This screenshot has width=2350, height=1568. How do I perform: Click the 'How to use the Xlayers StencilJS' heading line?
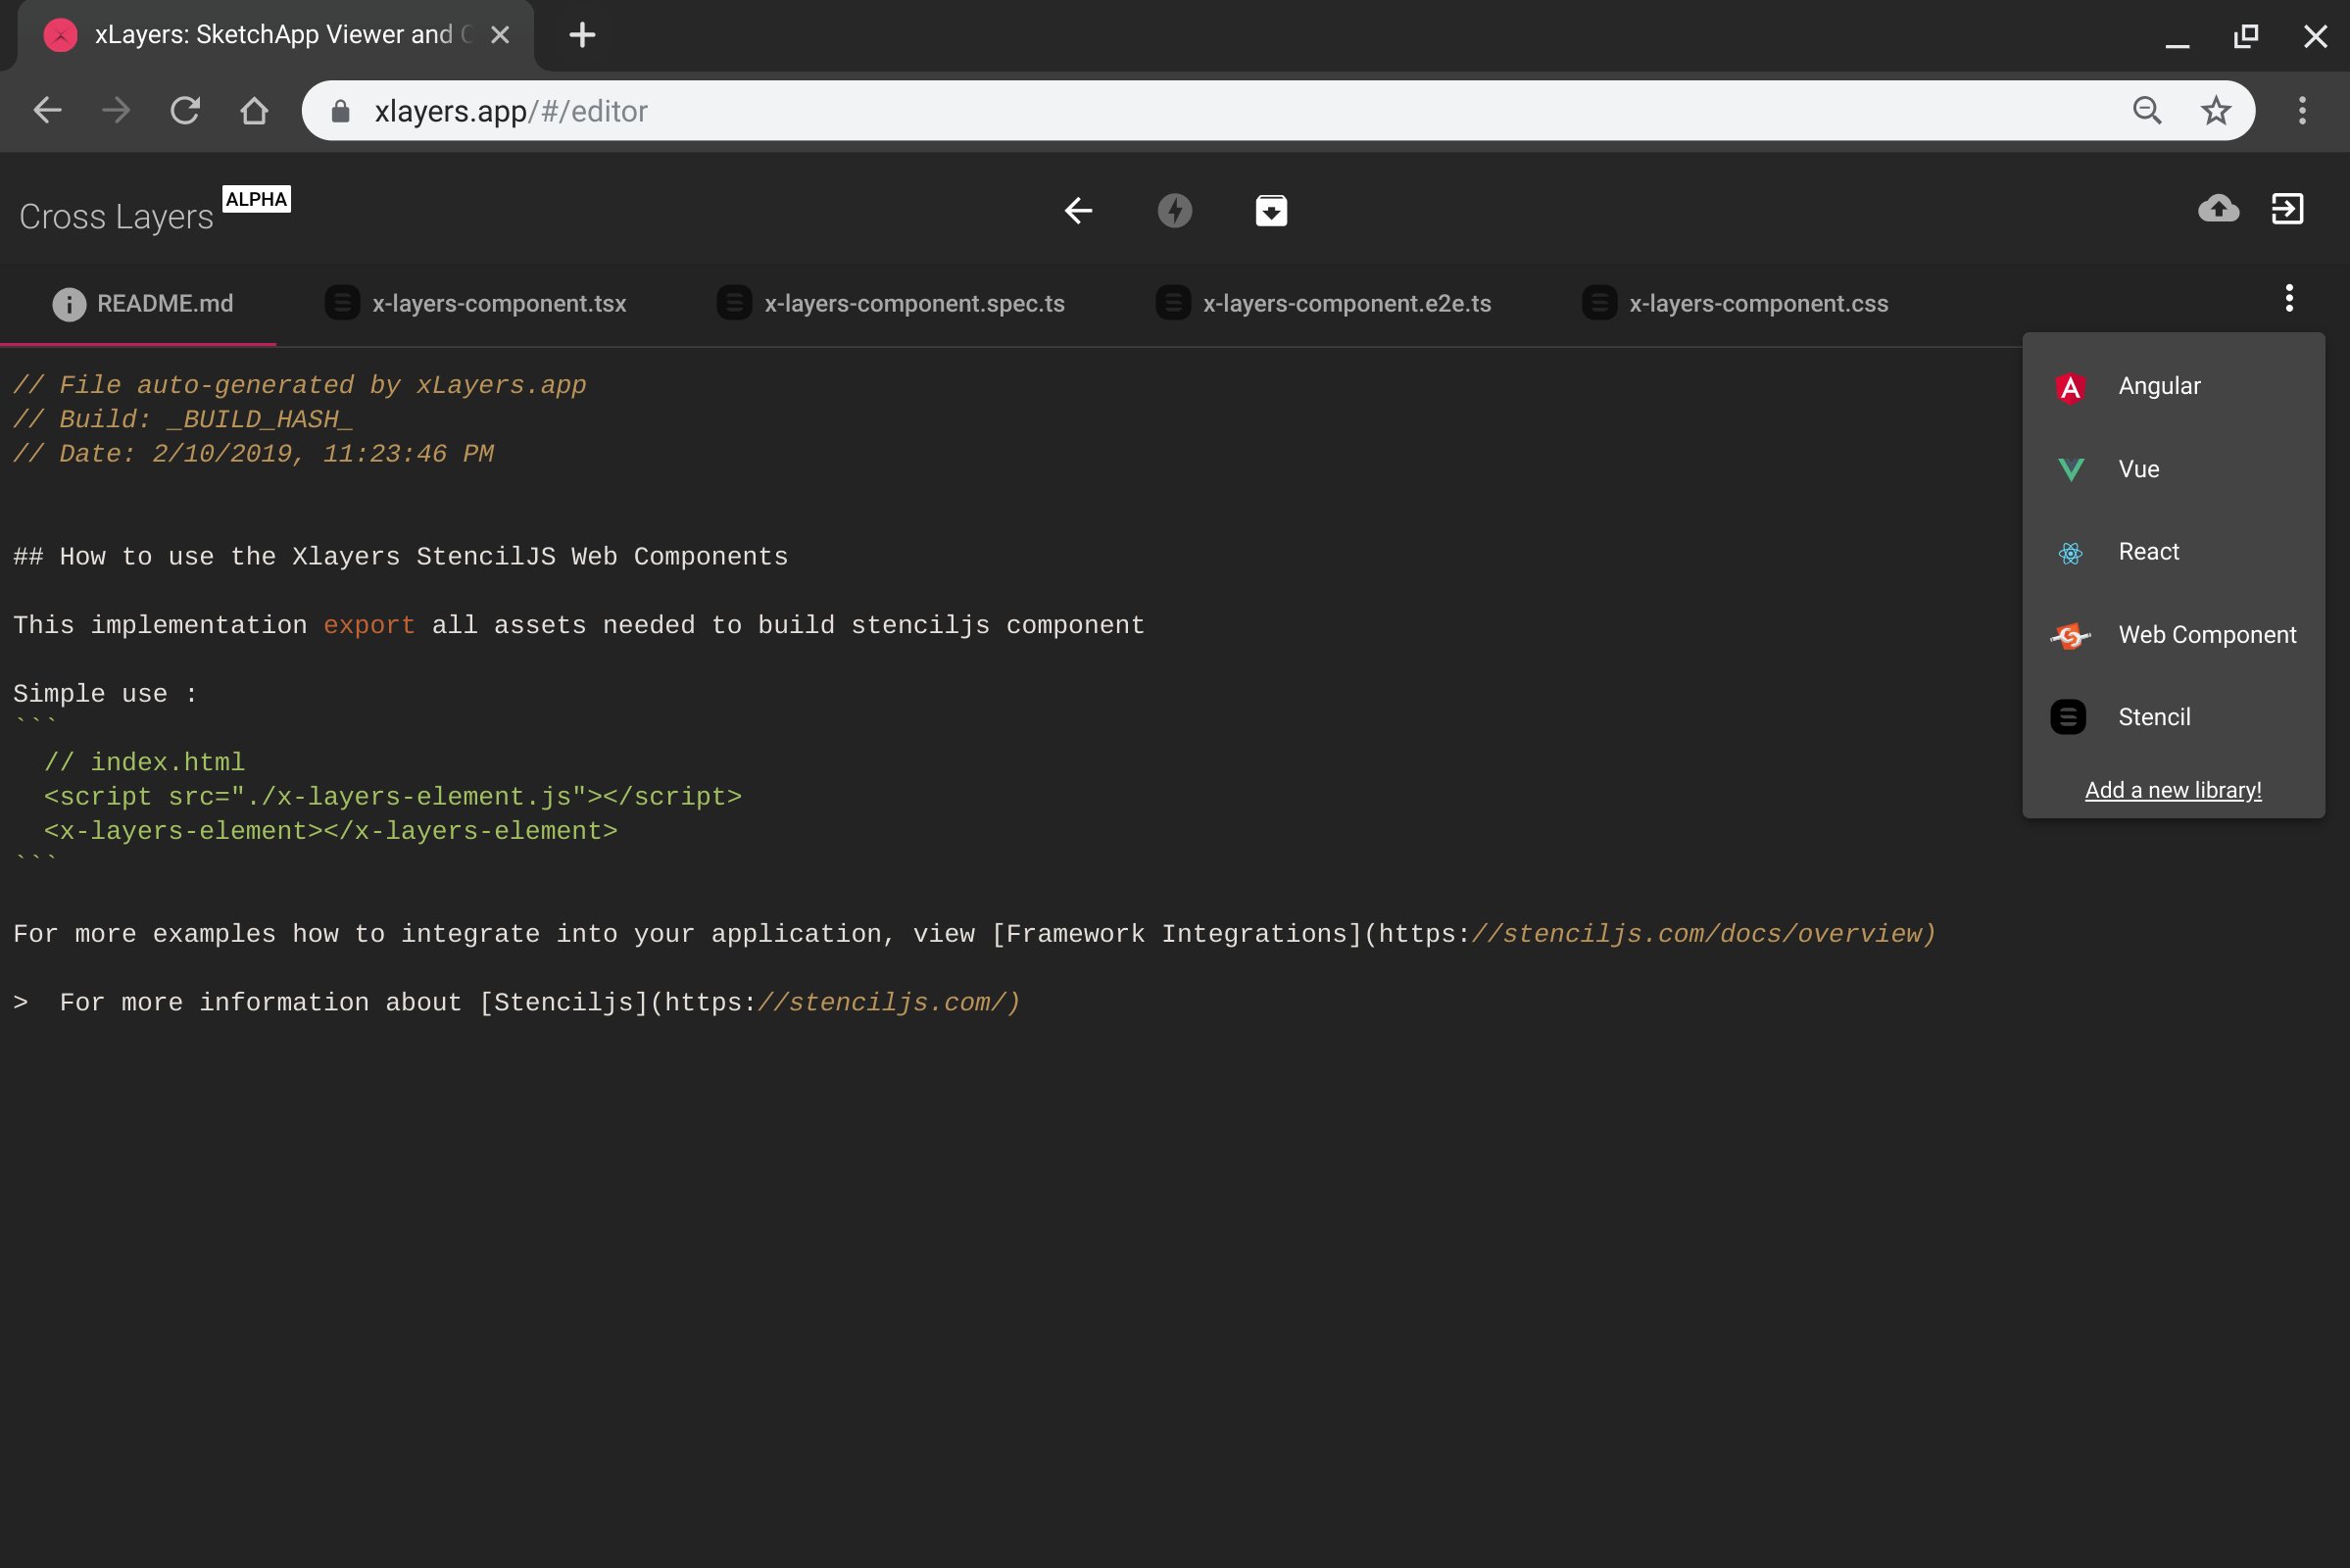pos(400,557)
